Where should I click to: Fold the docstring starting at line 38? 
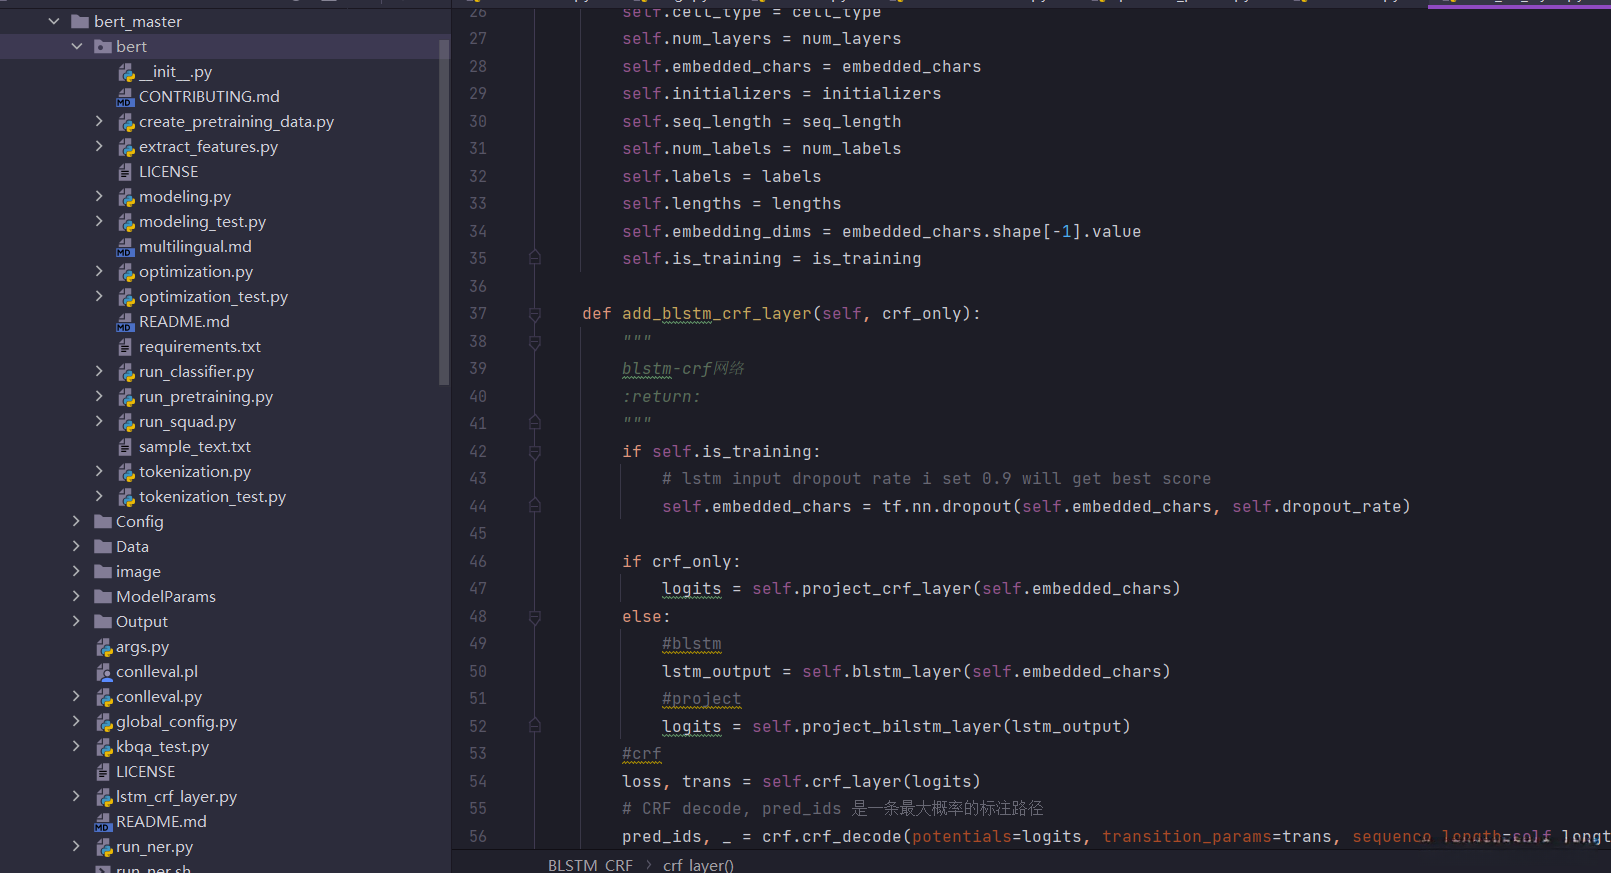pos(535,342)
